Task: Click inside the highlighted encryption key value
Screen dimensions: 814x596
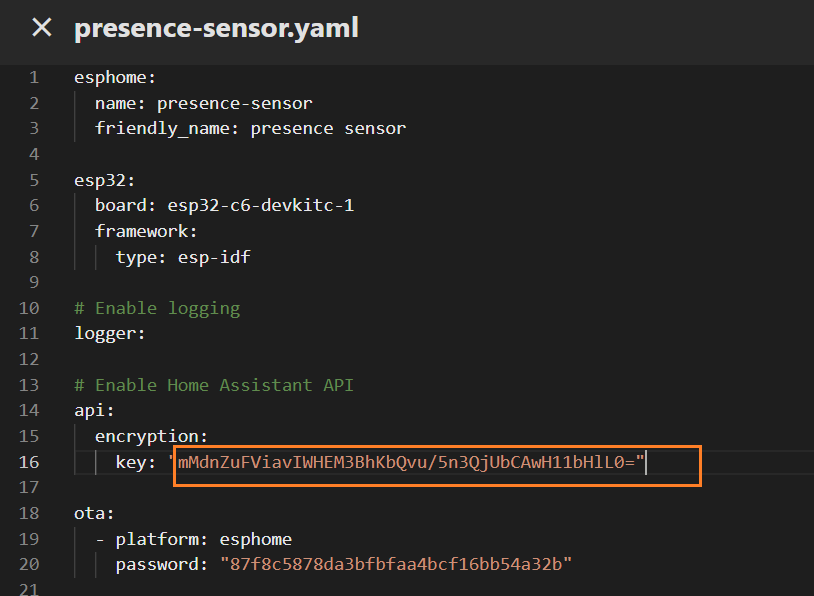Action: (x=410, y=463)
